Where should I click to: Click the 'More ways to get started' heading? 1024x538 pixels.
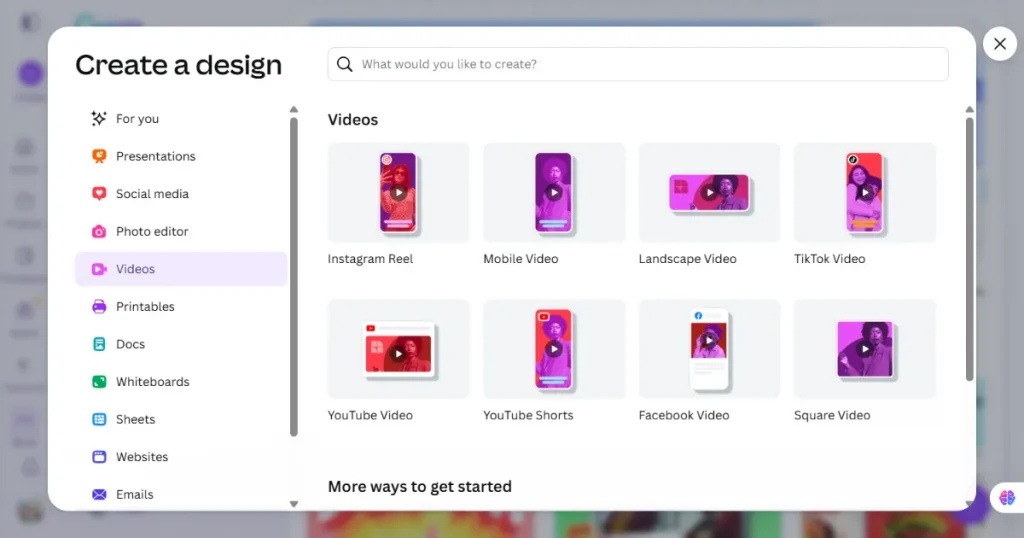click(420, 486)
